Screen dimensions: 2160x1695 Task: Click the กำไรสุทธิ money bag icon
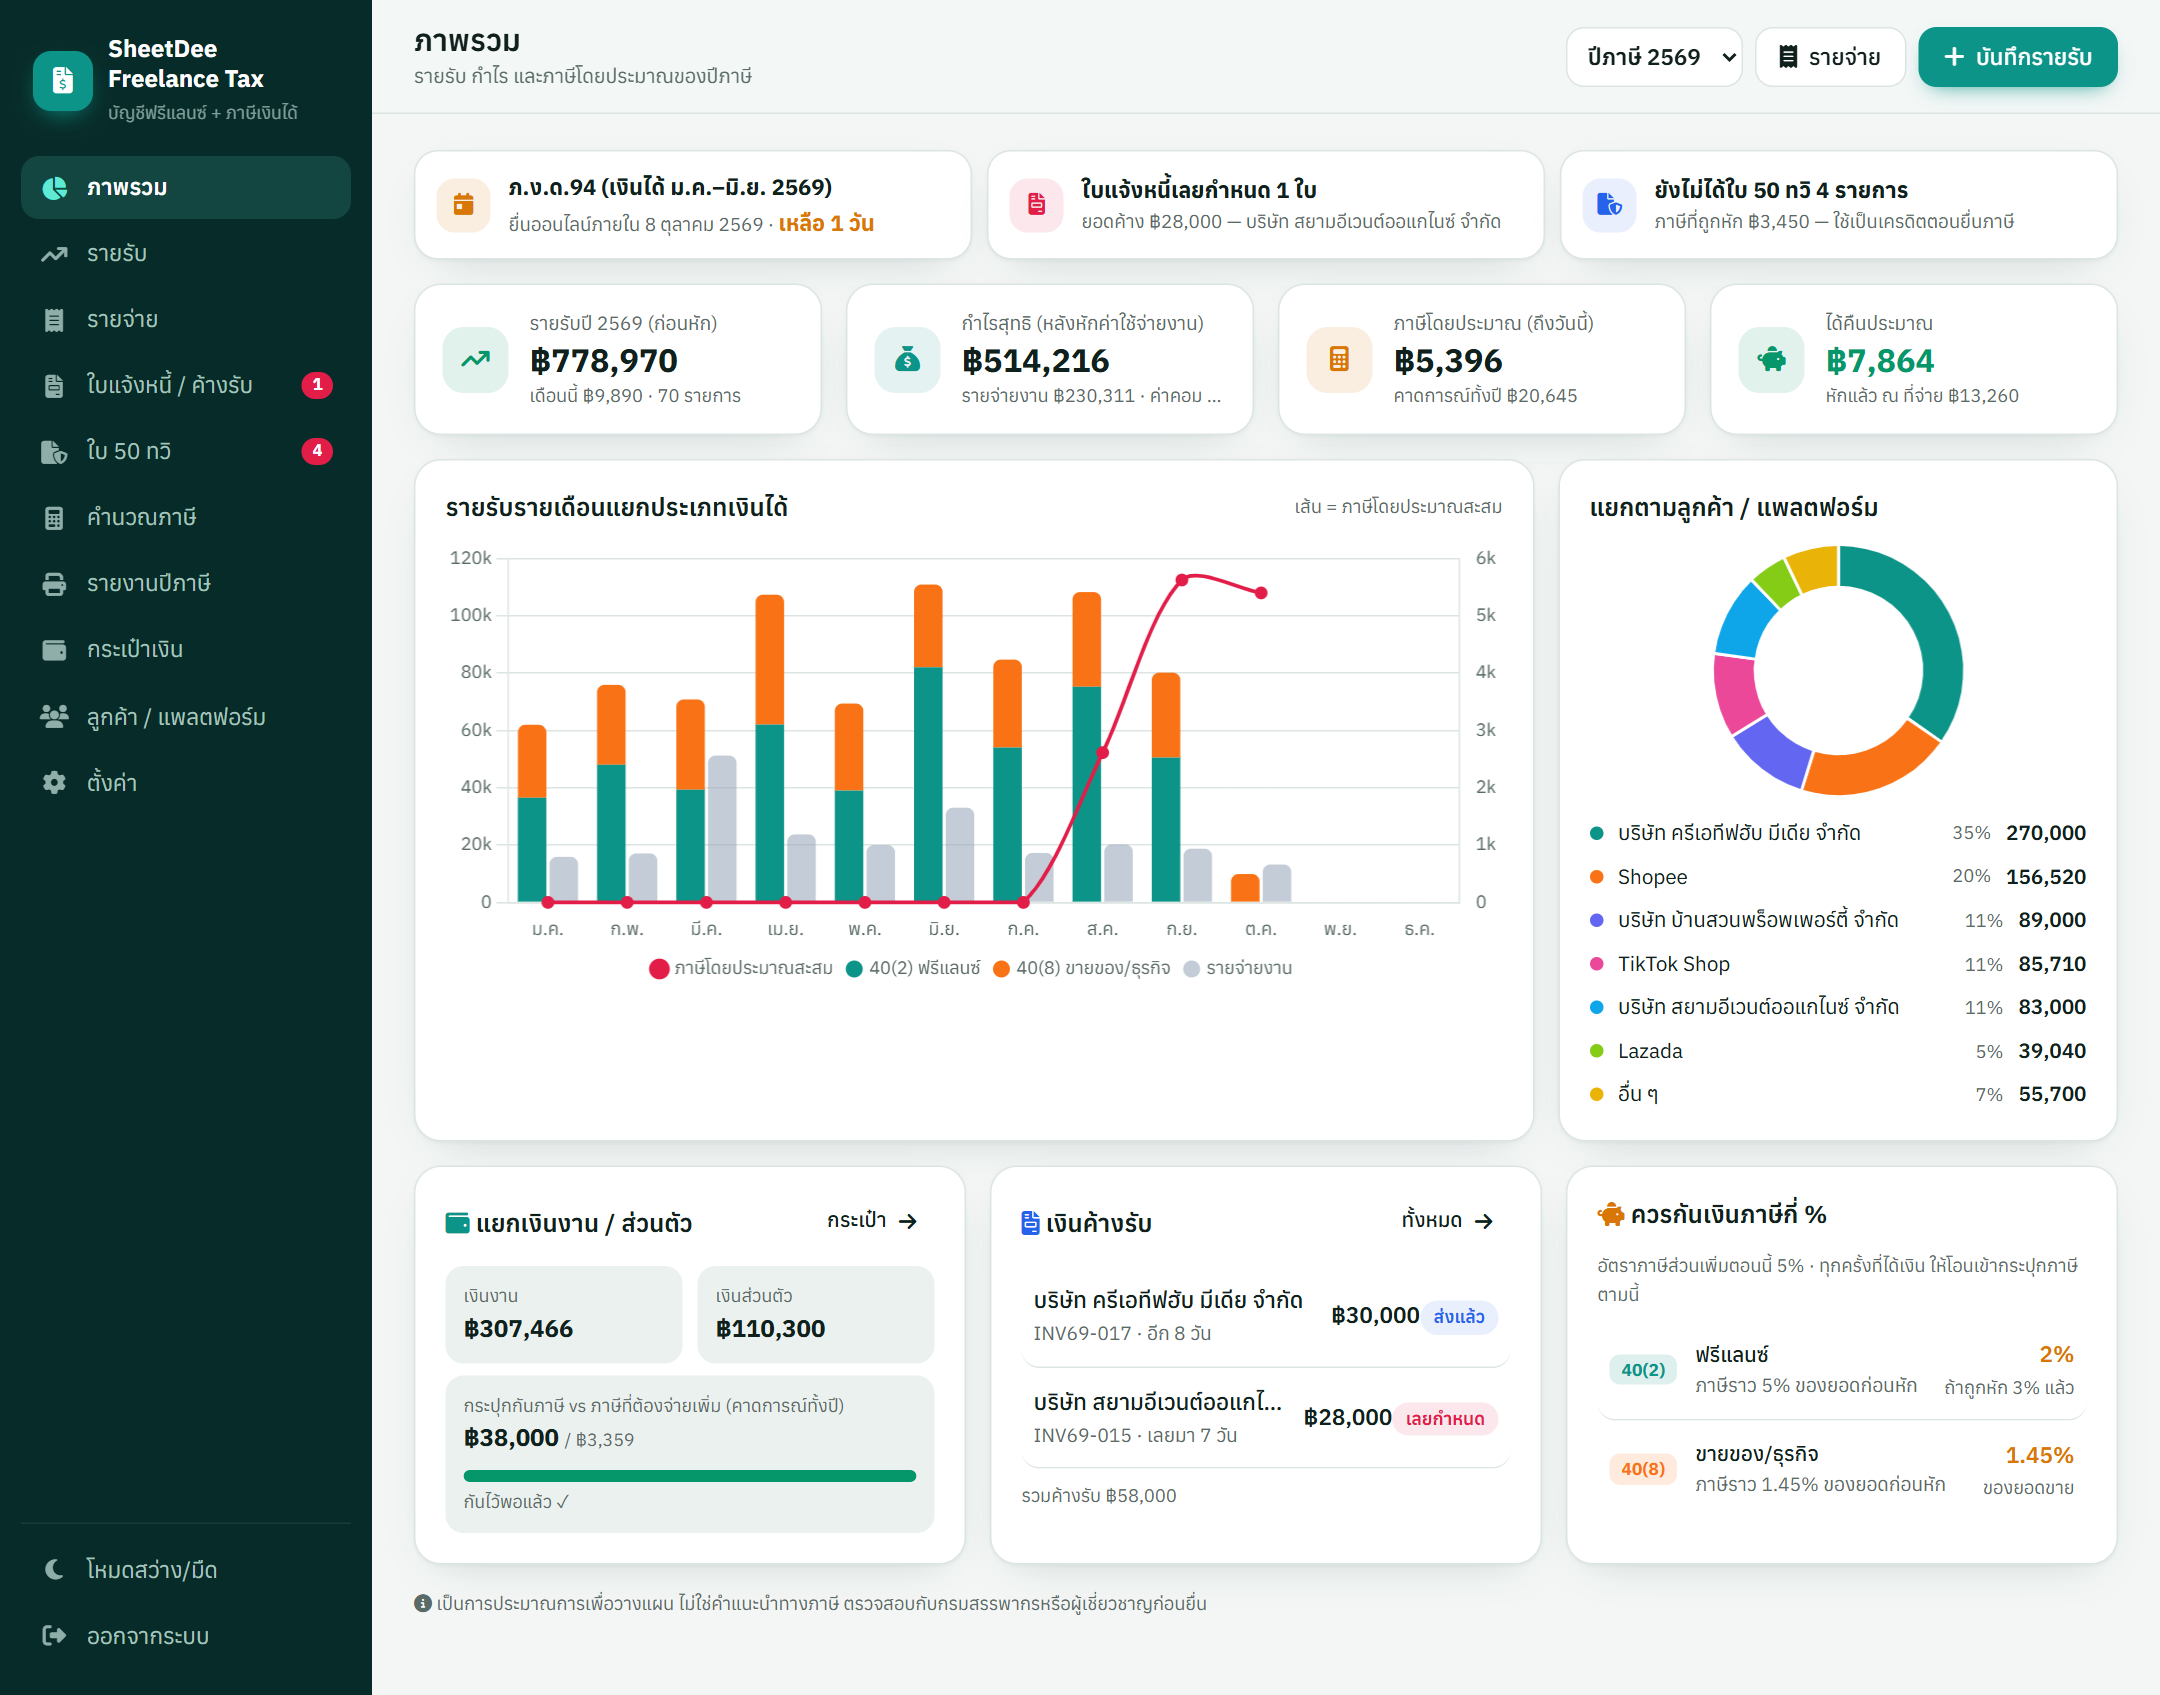point(908,360)
